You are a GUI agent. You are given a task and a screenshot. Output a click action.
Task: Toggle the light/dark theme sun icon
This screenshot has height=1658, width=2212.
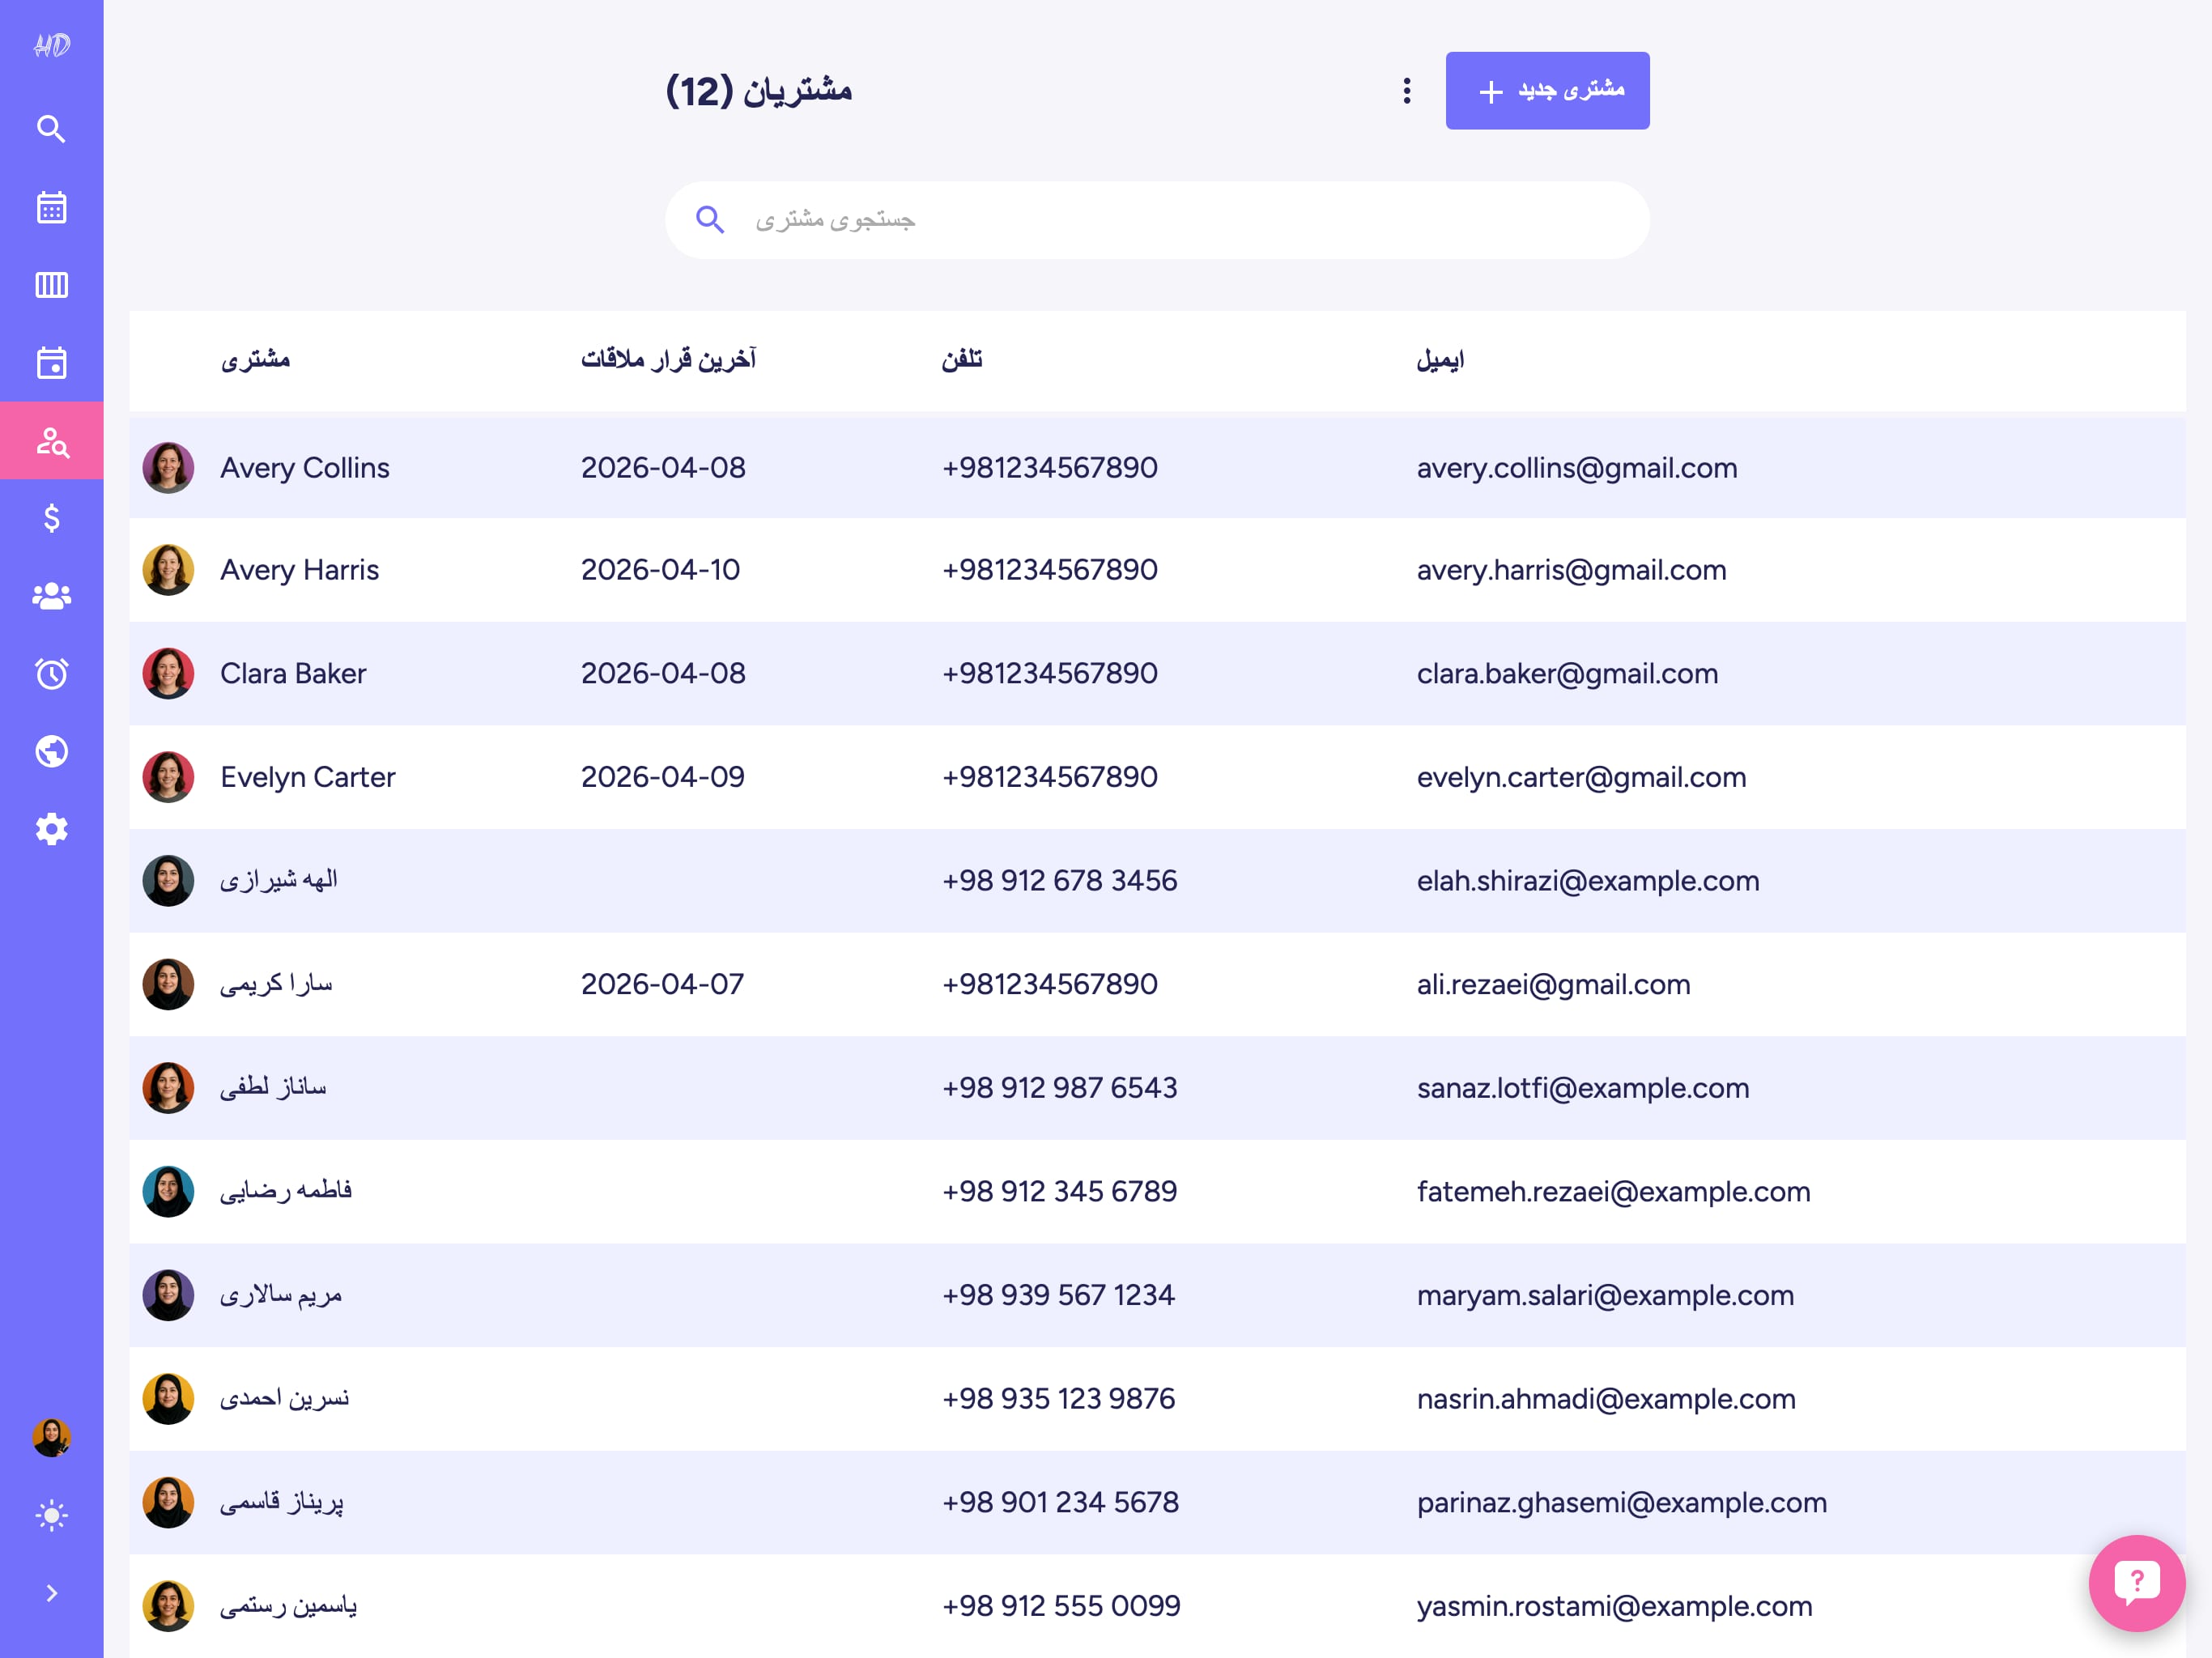click(51, 1515)
